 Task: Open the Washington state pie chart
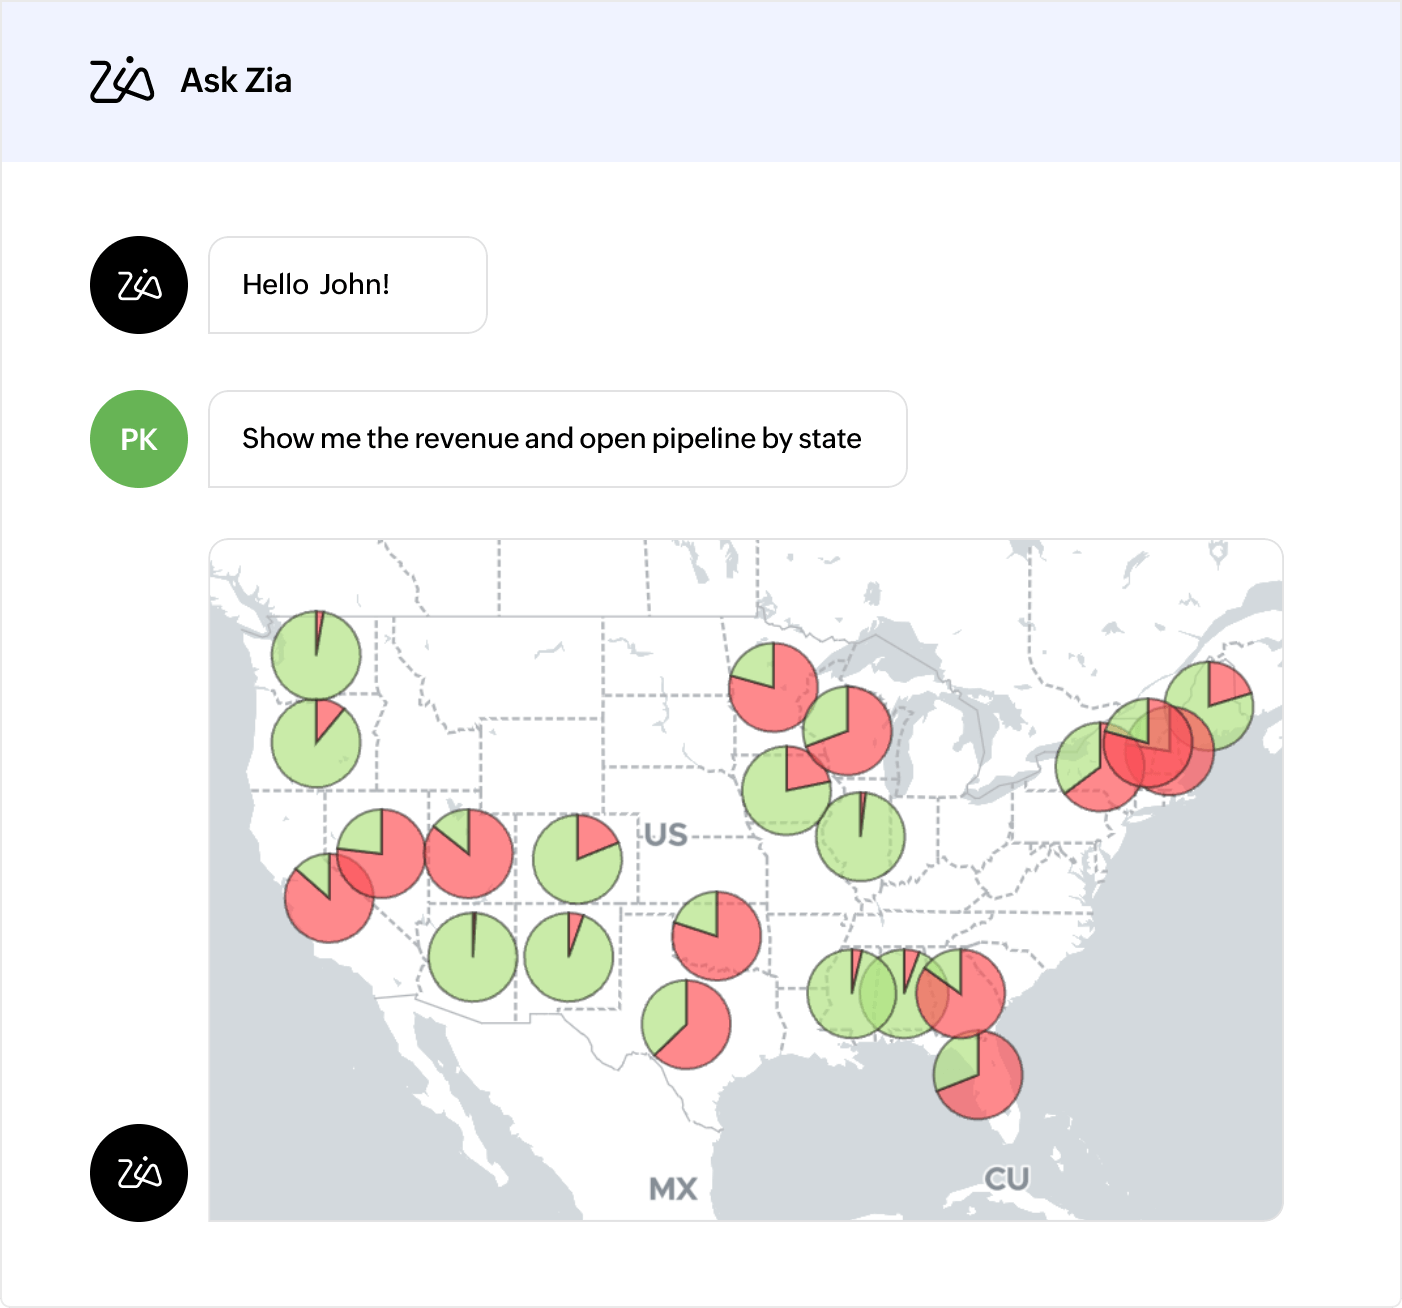pos(316,655)
